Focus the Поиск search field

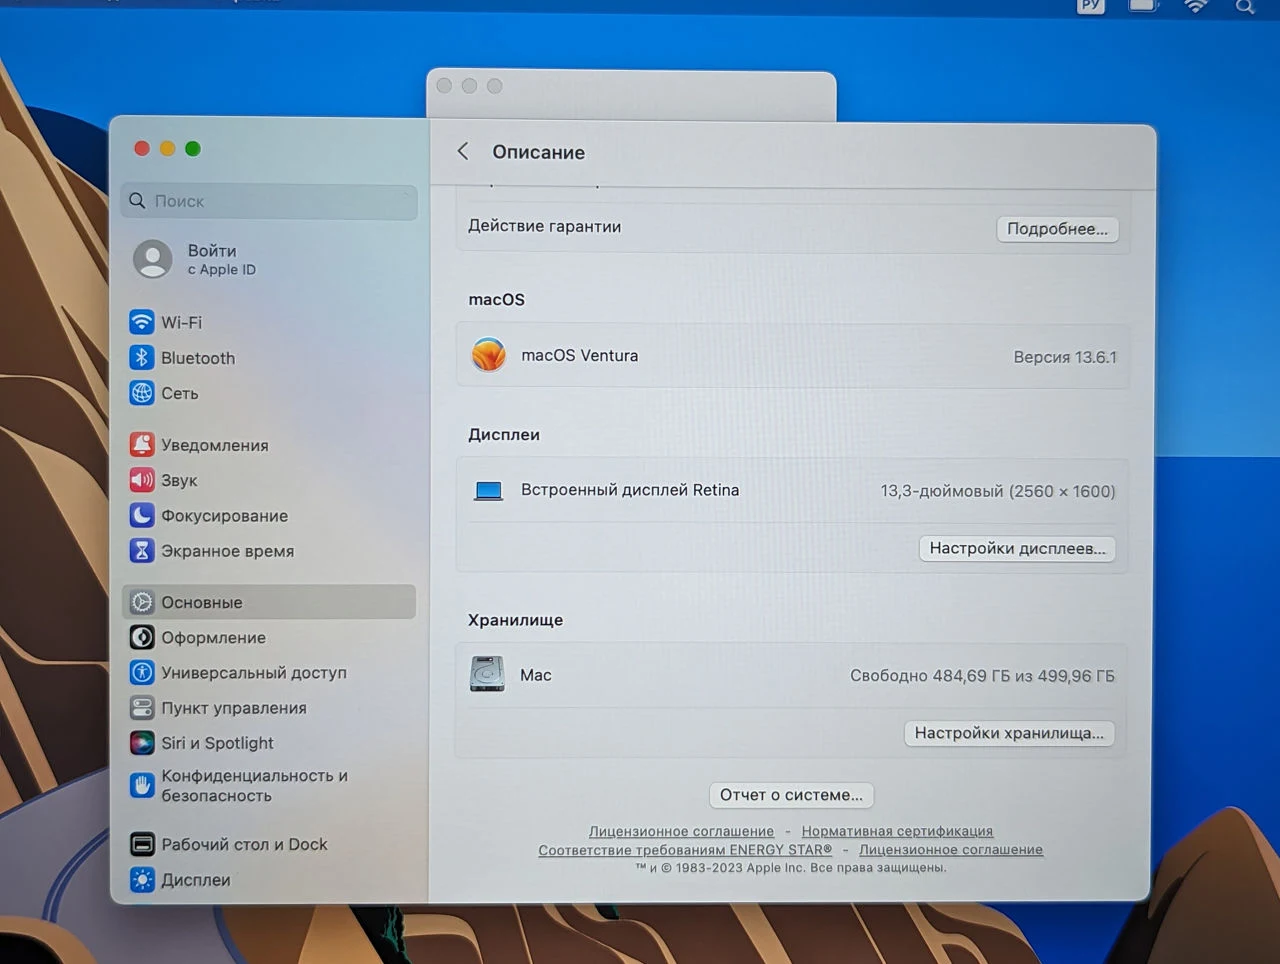click(270, 201)
